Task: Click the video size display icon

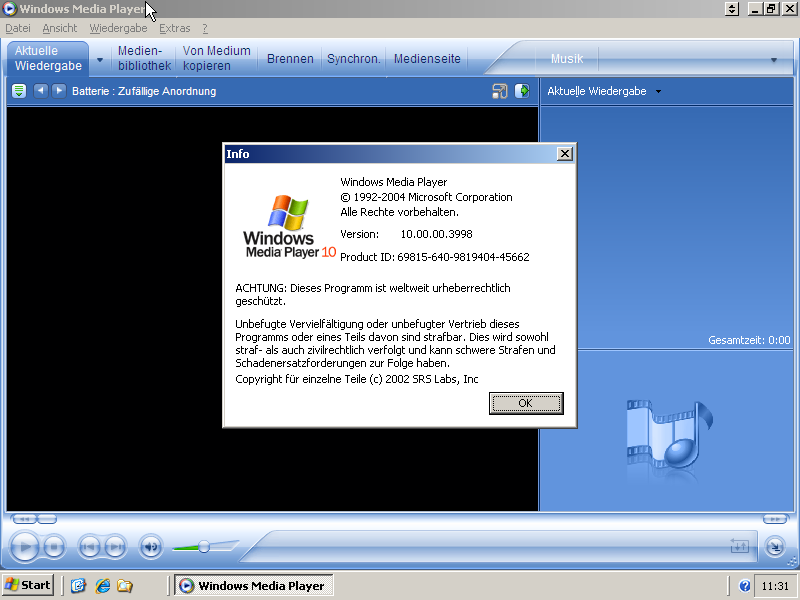Action: [500, 91]
